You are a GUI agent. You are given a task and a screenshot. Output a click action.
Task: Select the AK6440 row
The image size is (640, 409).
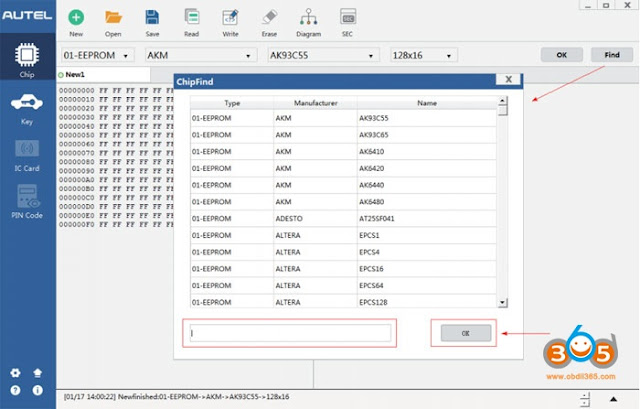[343, 185]
